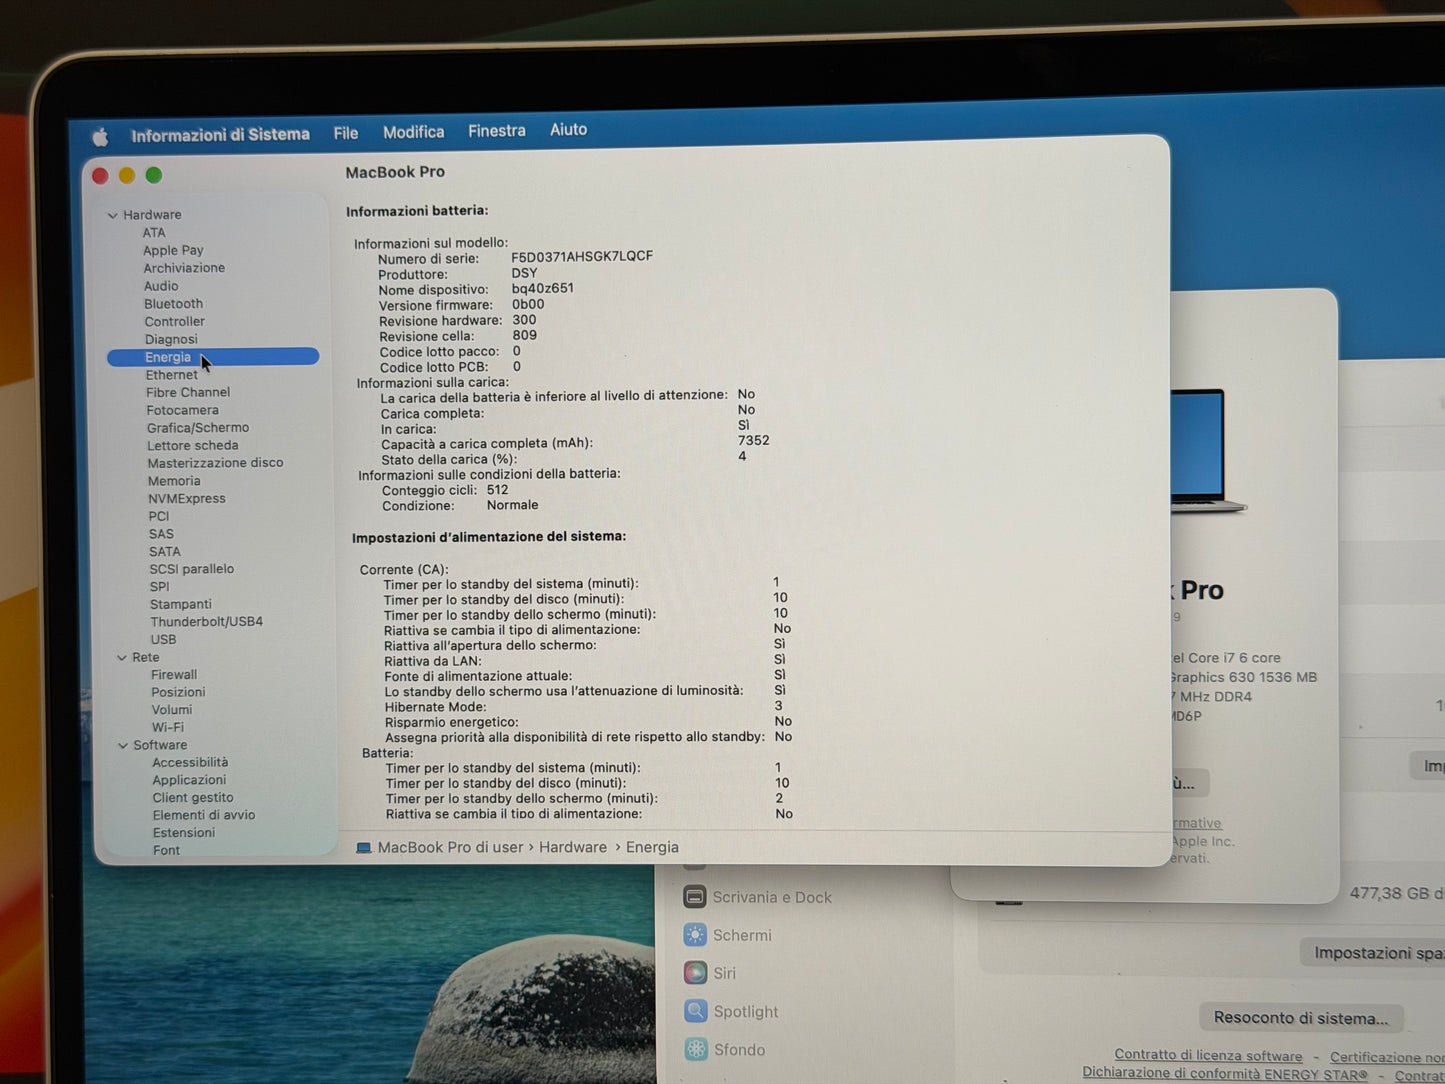Open the Aiuto menu
This screenshot has height=1084, width=1445.
pos(568,129)
